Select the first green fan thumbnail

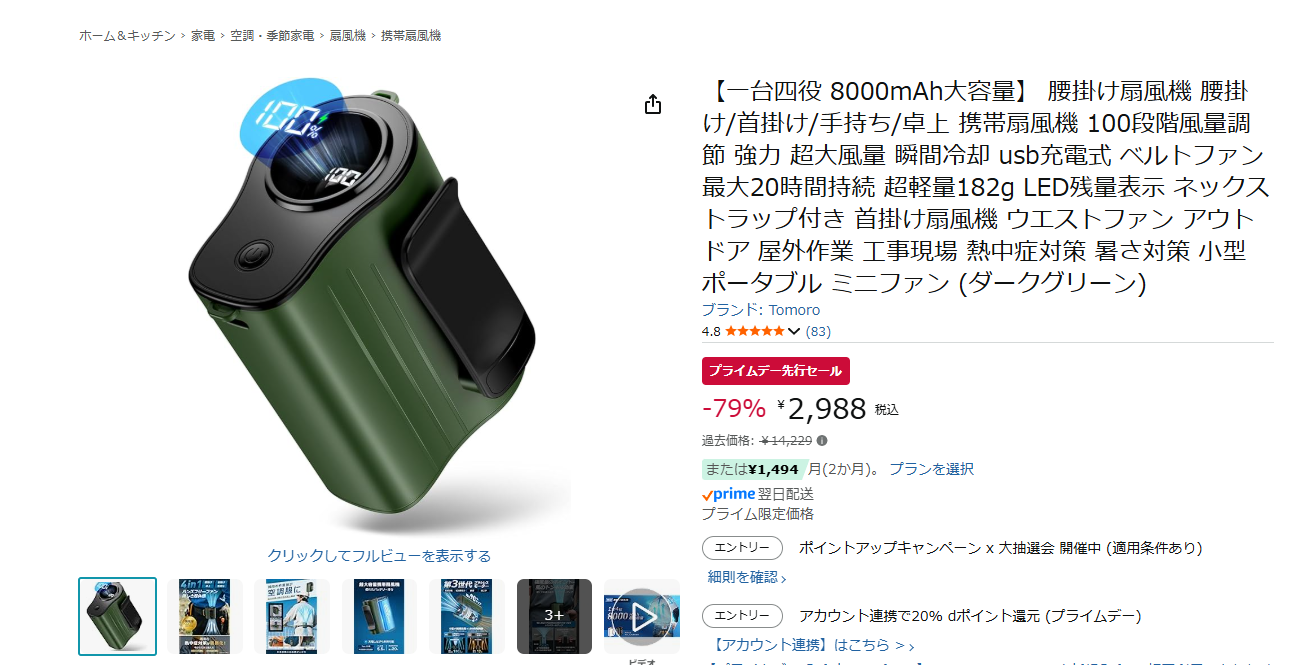tap(117, 616)
